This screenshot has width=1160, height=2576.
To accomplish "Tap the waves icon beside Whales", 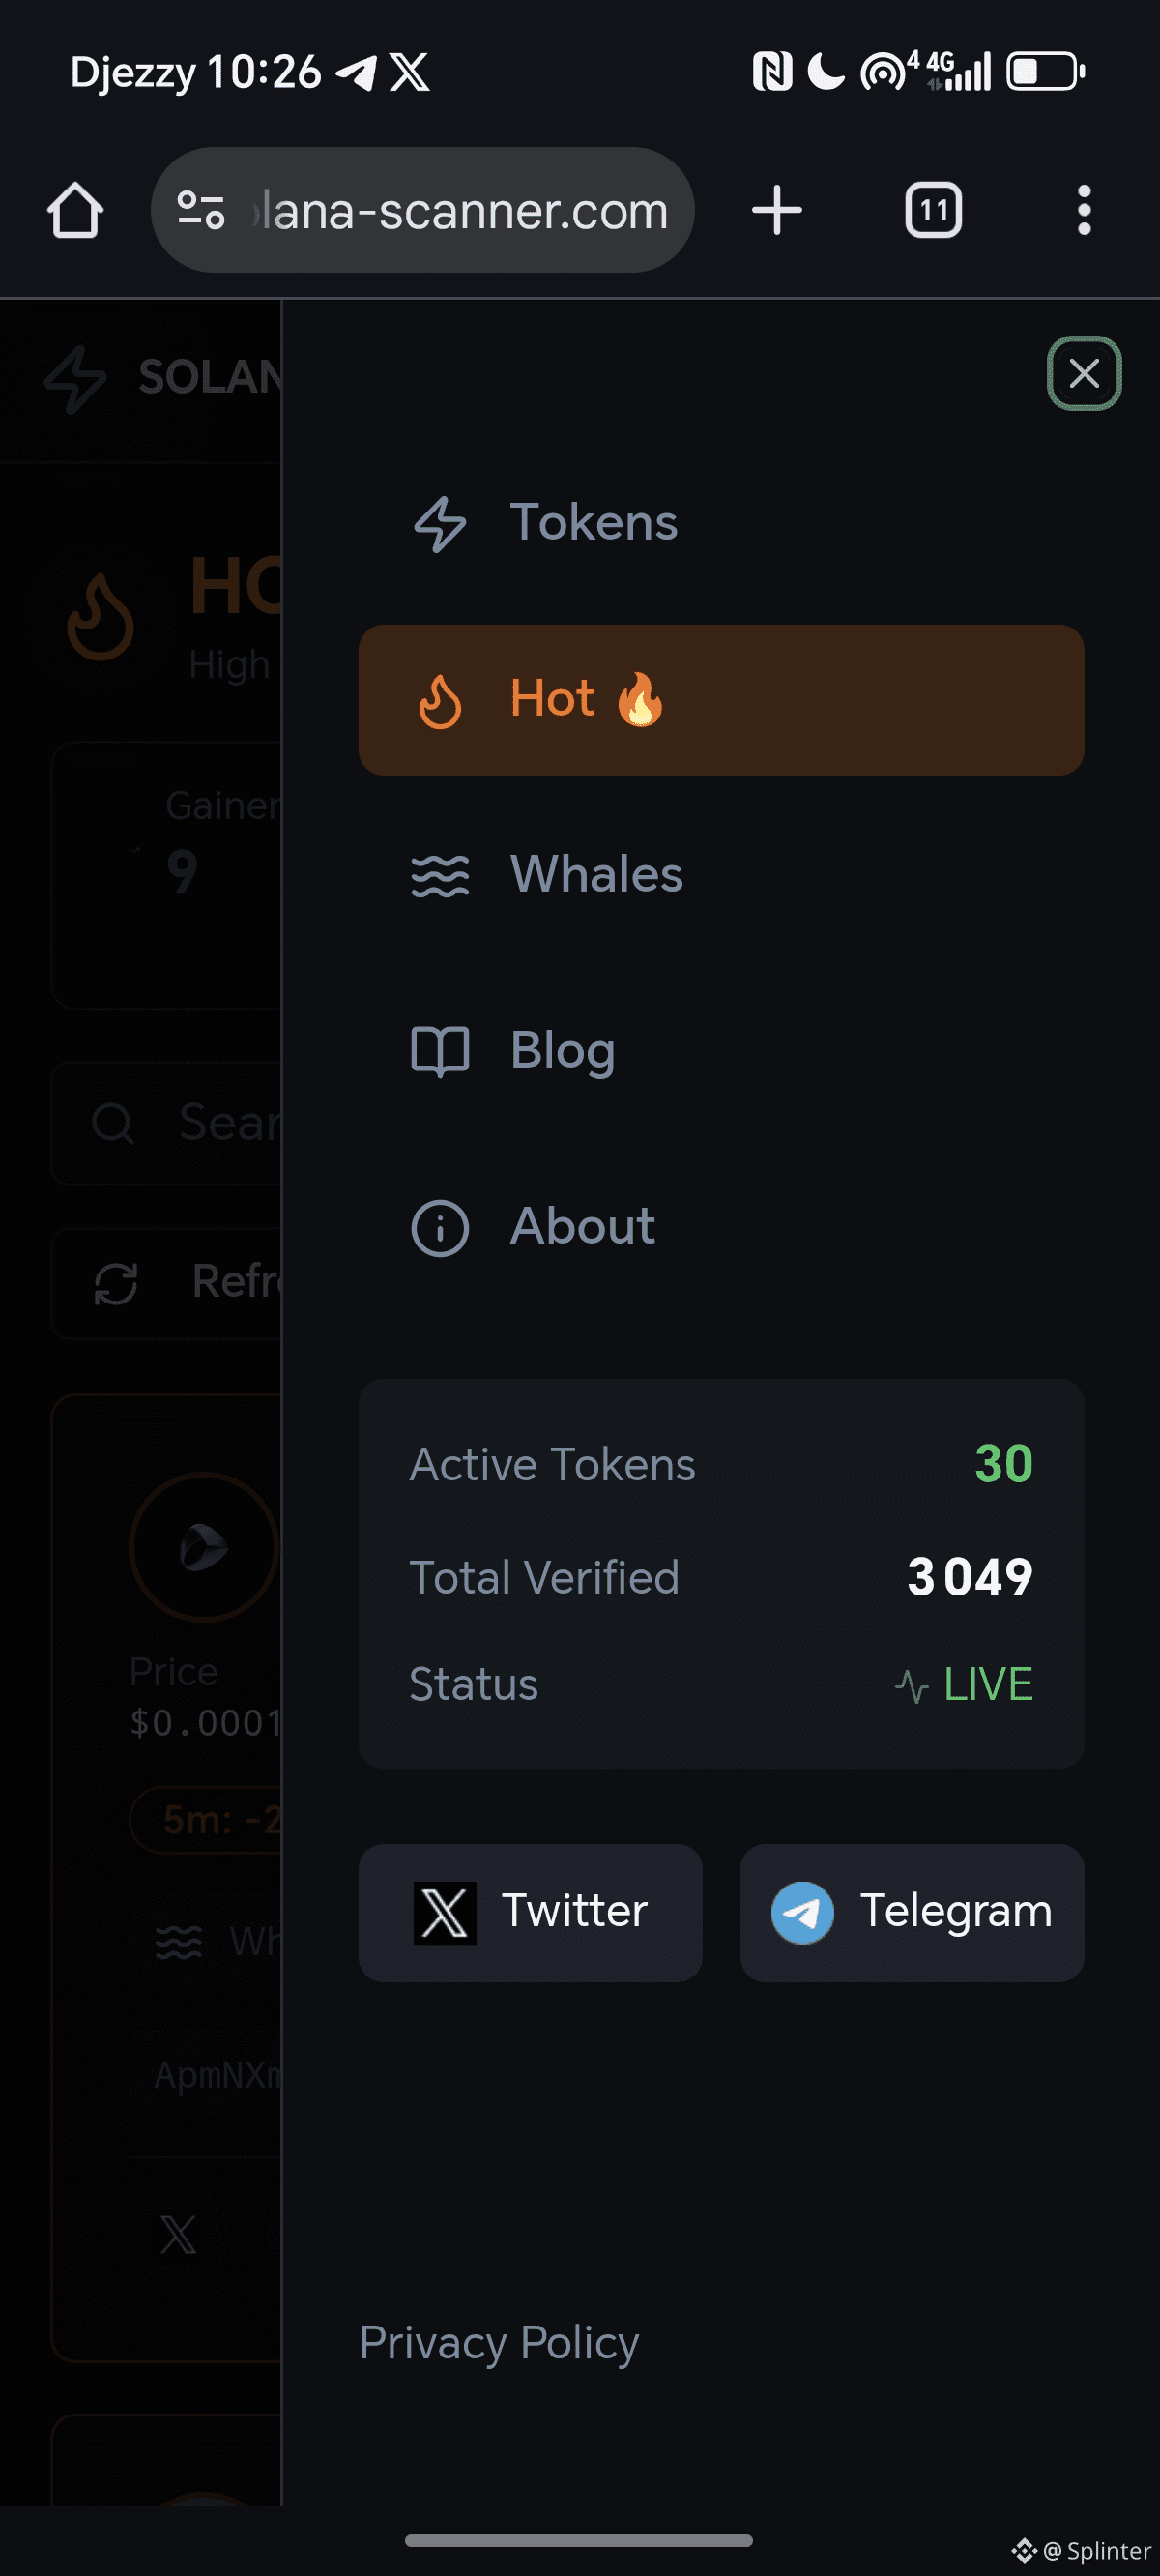I will pyautogui.click(x=440, y=876).
